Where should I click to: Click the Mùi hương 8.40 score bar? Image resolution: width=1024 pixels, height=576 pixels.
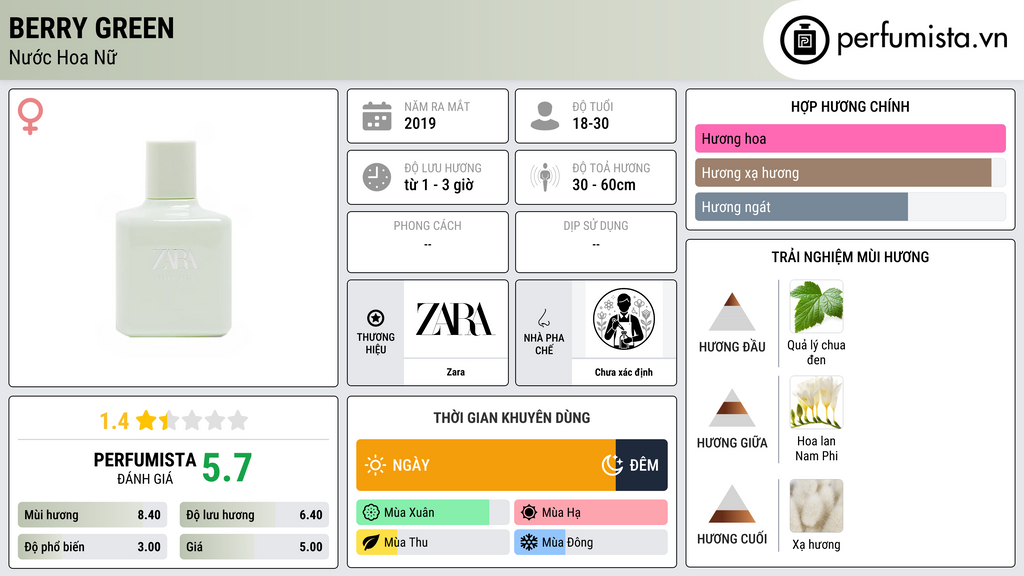point(92,515)
